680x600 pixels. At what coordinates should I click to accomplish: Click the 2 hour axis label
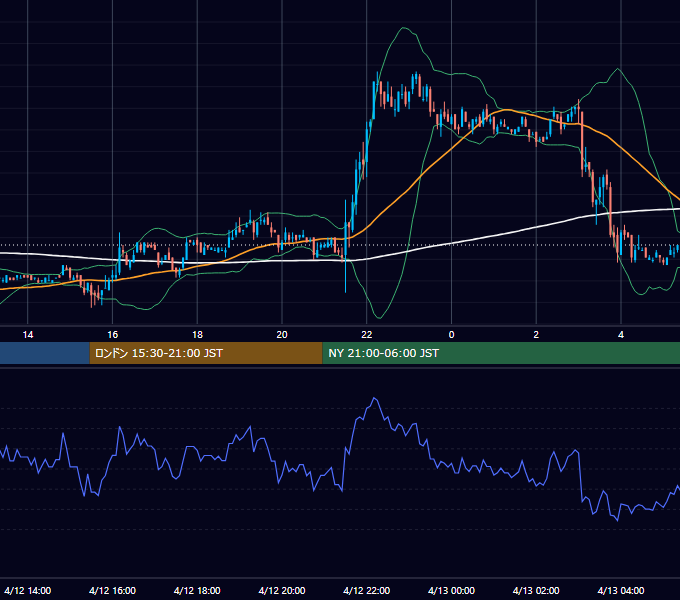[536, 335]
